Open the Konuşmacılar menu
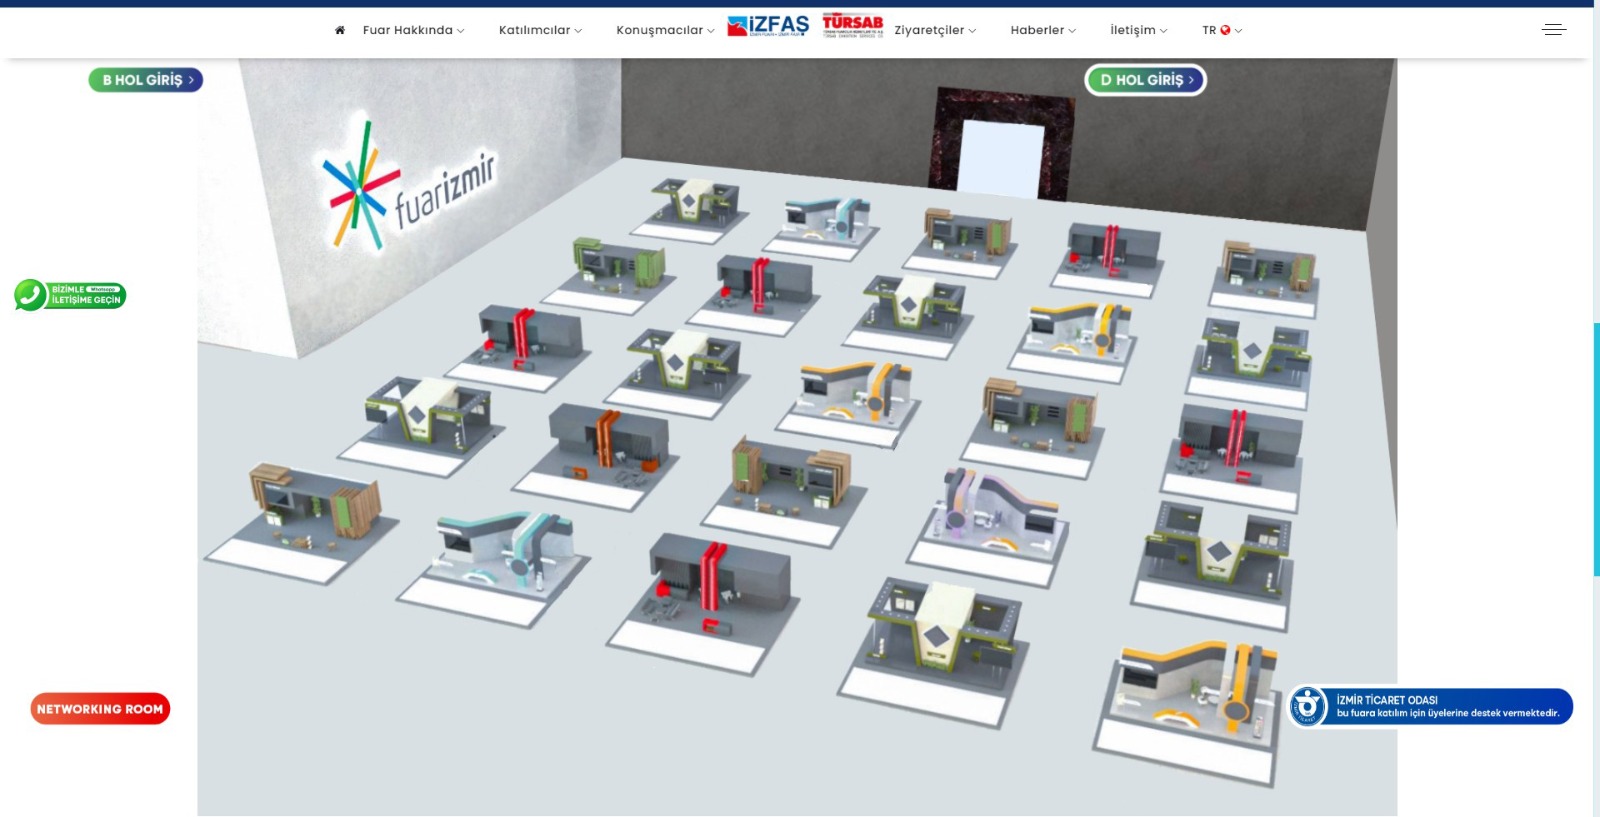Viewport: 1600px width, 817px height. [x=665, y=30]
